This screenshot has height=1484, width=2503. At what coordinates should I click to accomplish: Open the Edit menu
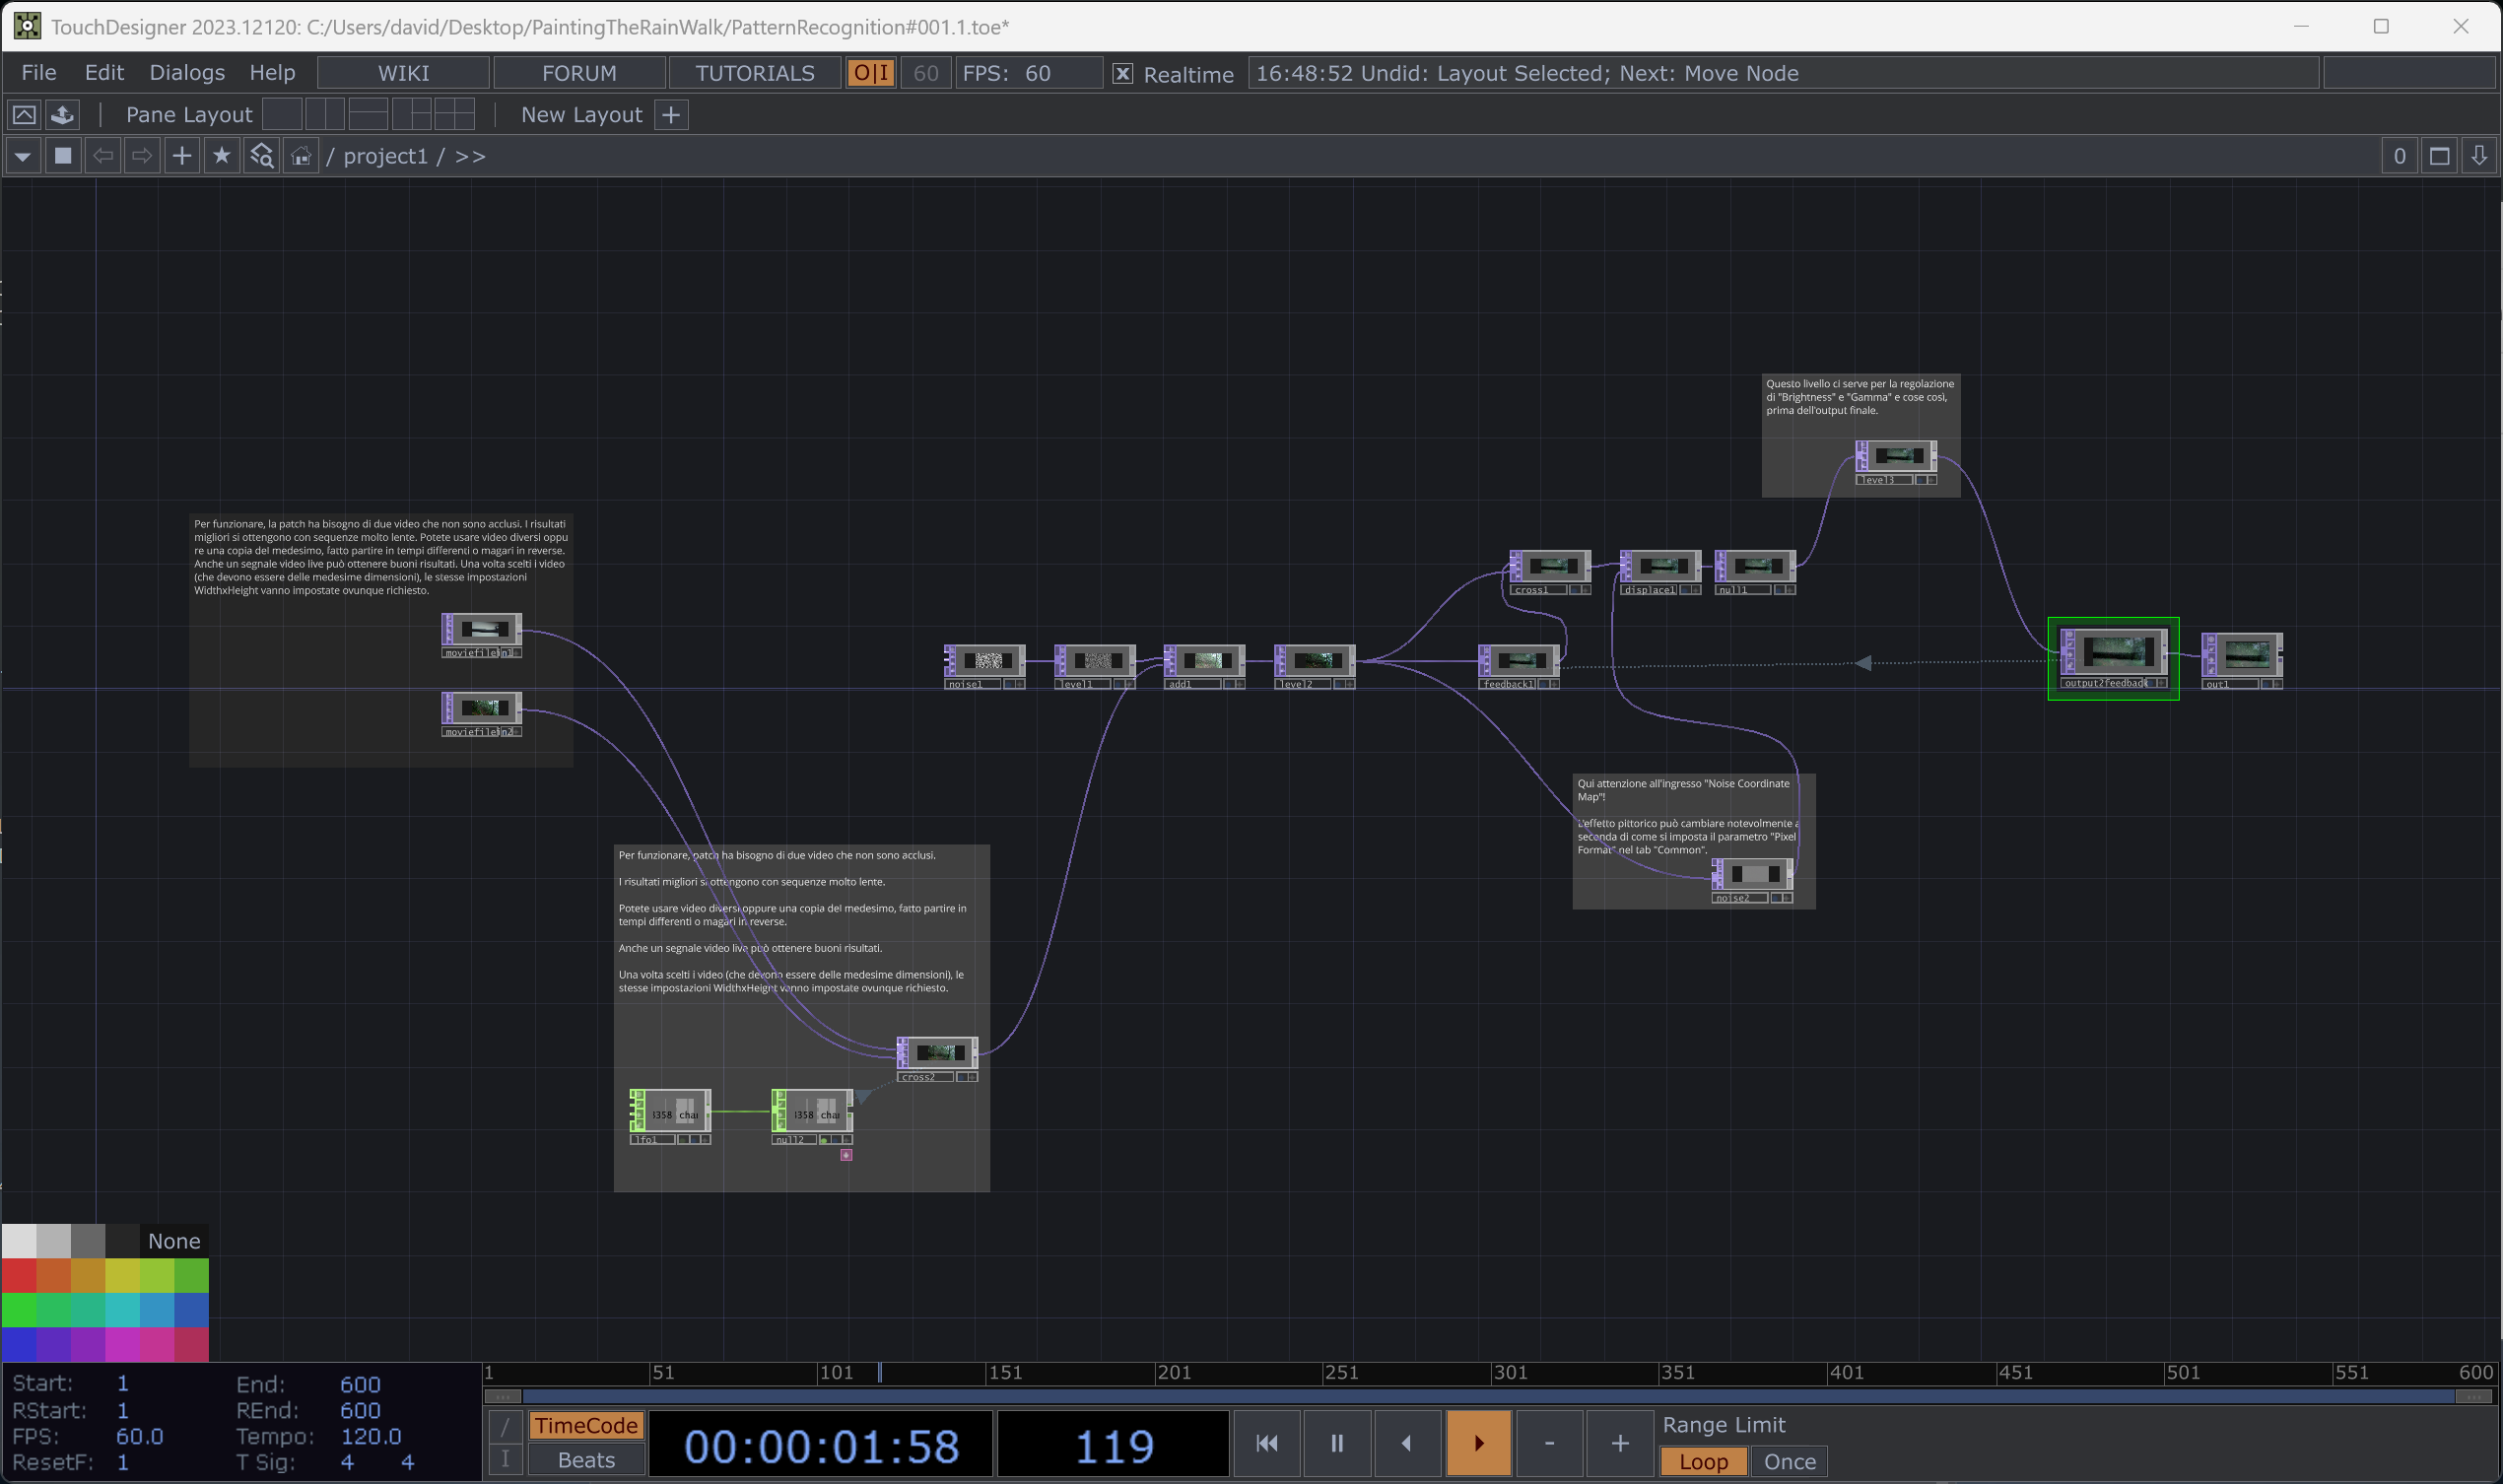click(104, 73)
